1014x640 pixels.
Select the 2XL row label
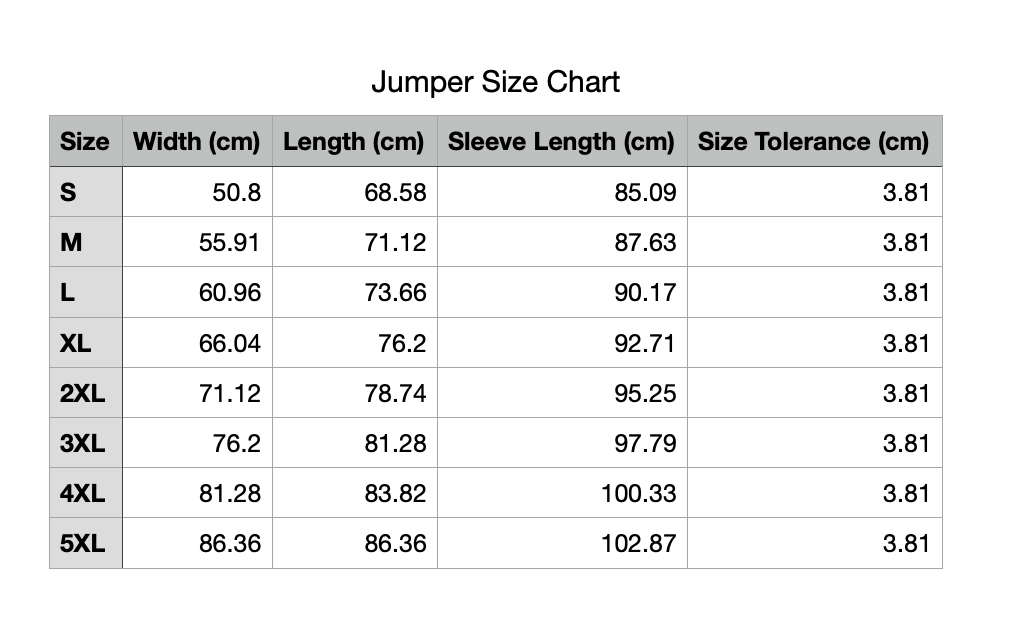click(82, 393)
